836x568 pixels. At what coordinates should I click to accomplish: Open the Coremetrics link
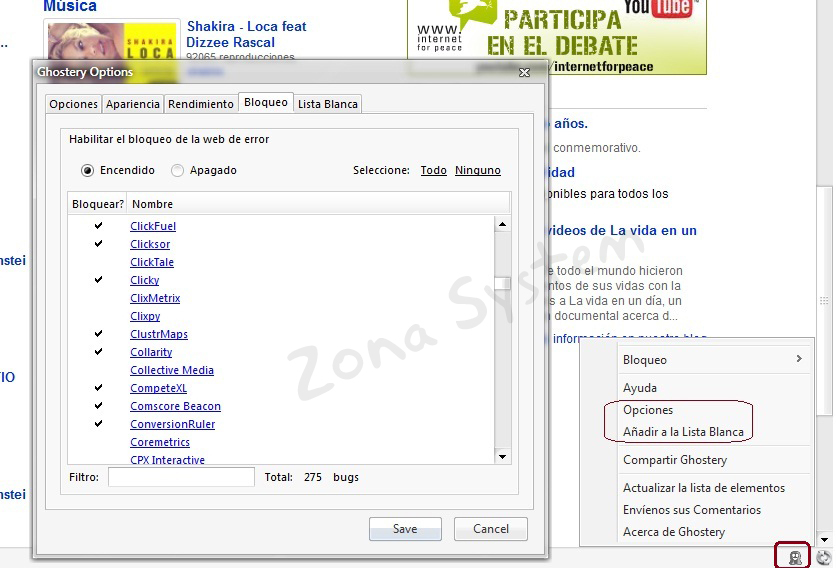click(x=160, y=442)
